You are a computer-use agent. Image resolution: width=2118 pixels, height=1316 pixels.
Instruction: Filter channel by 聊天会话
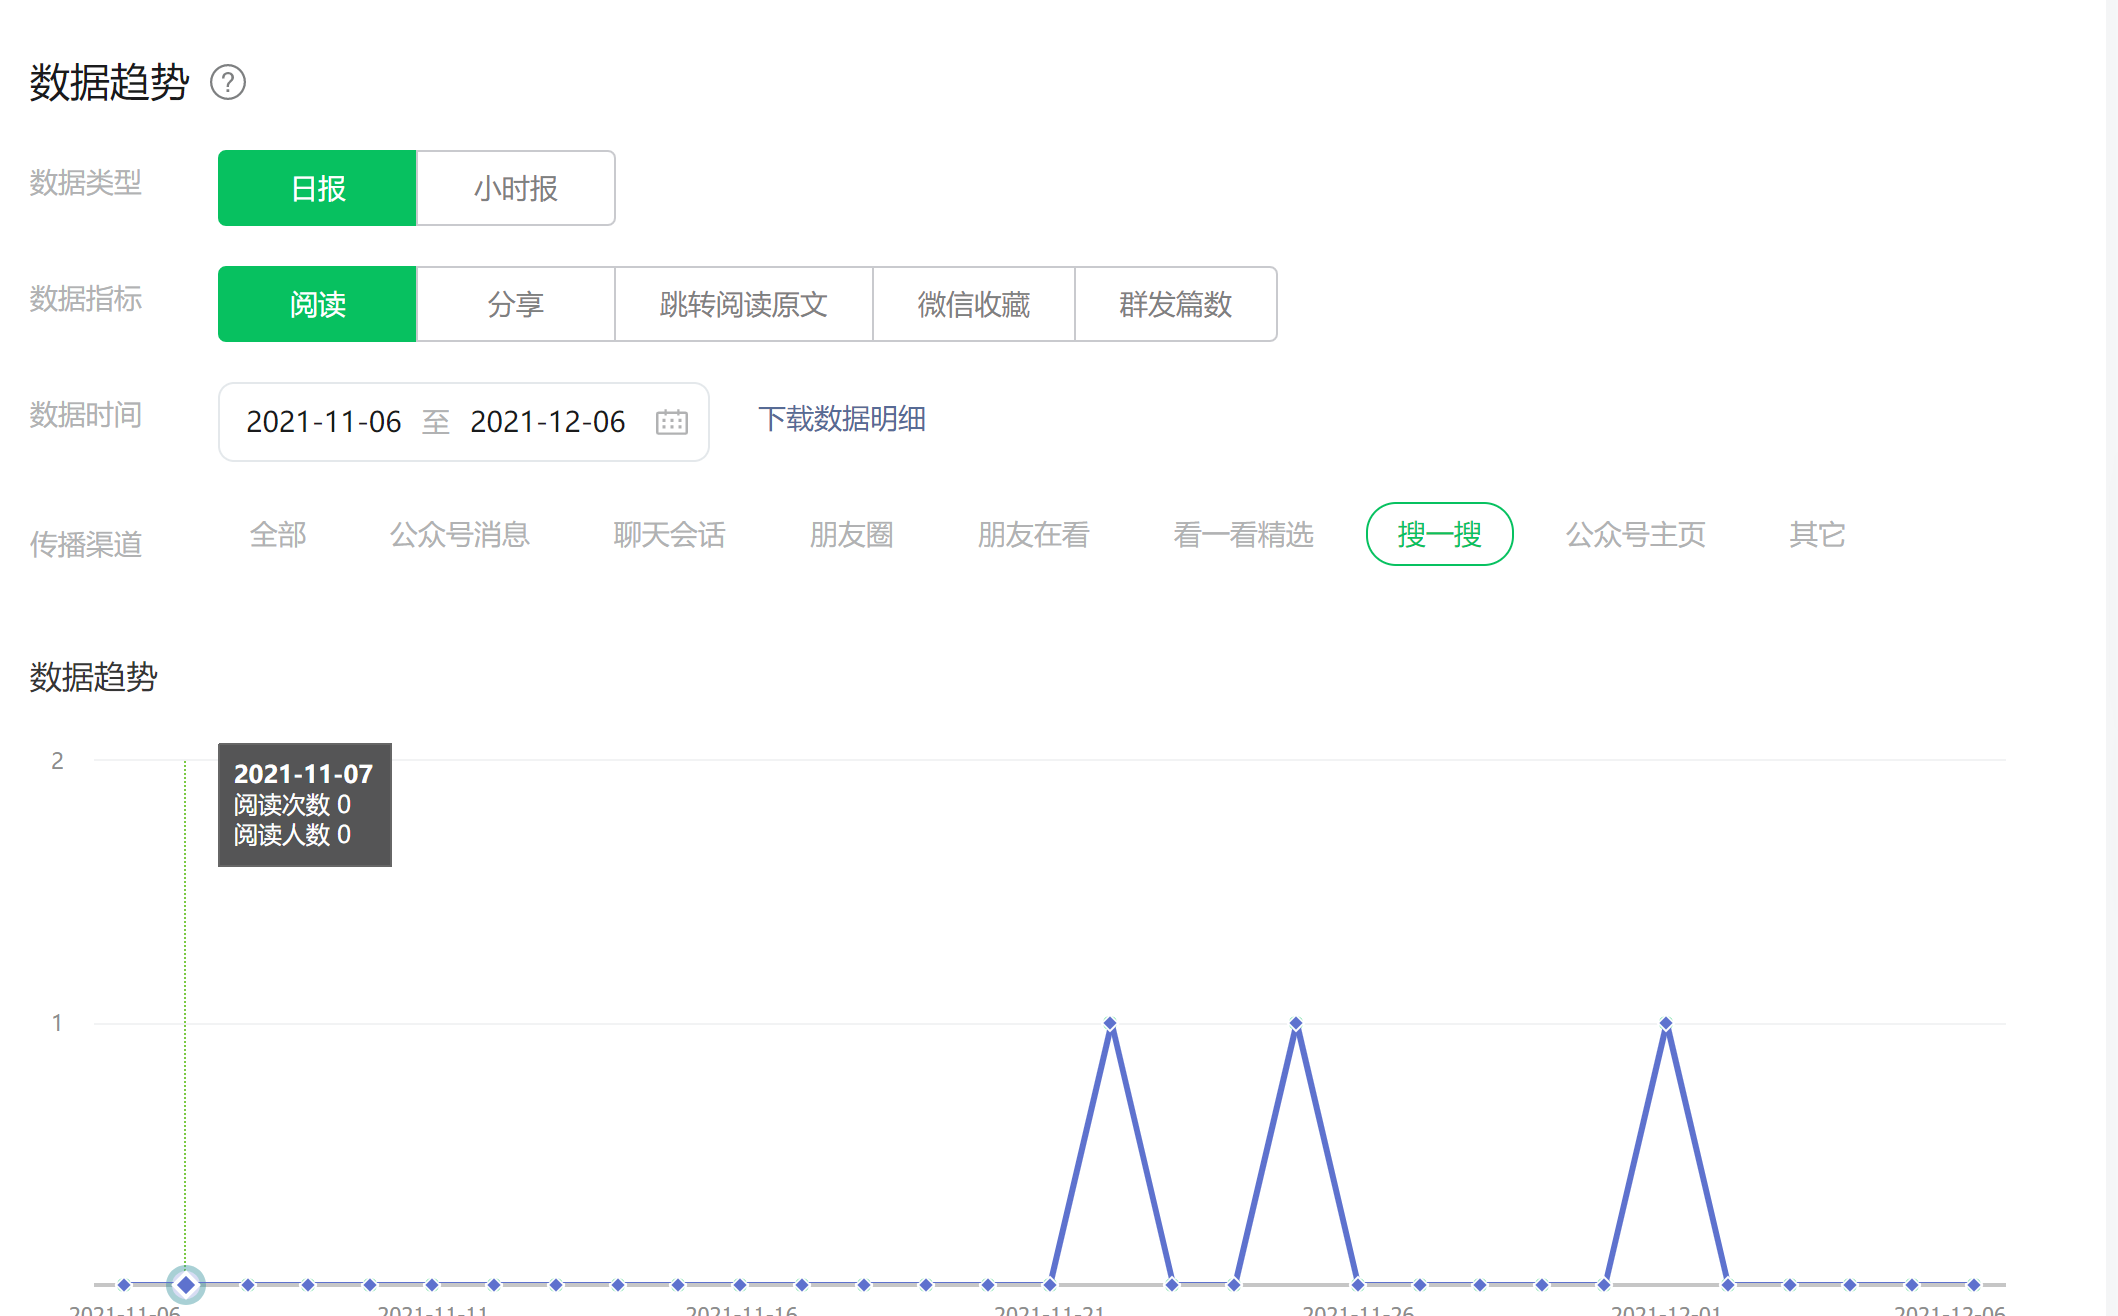669,535
